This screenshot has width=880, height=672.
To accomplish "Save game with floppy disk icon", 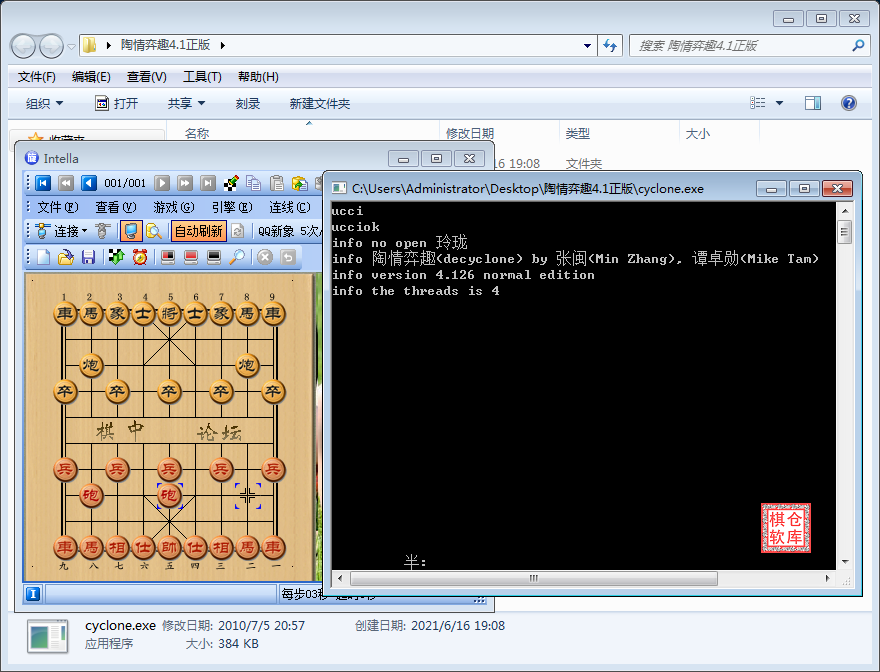I will tap(88, 257).
